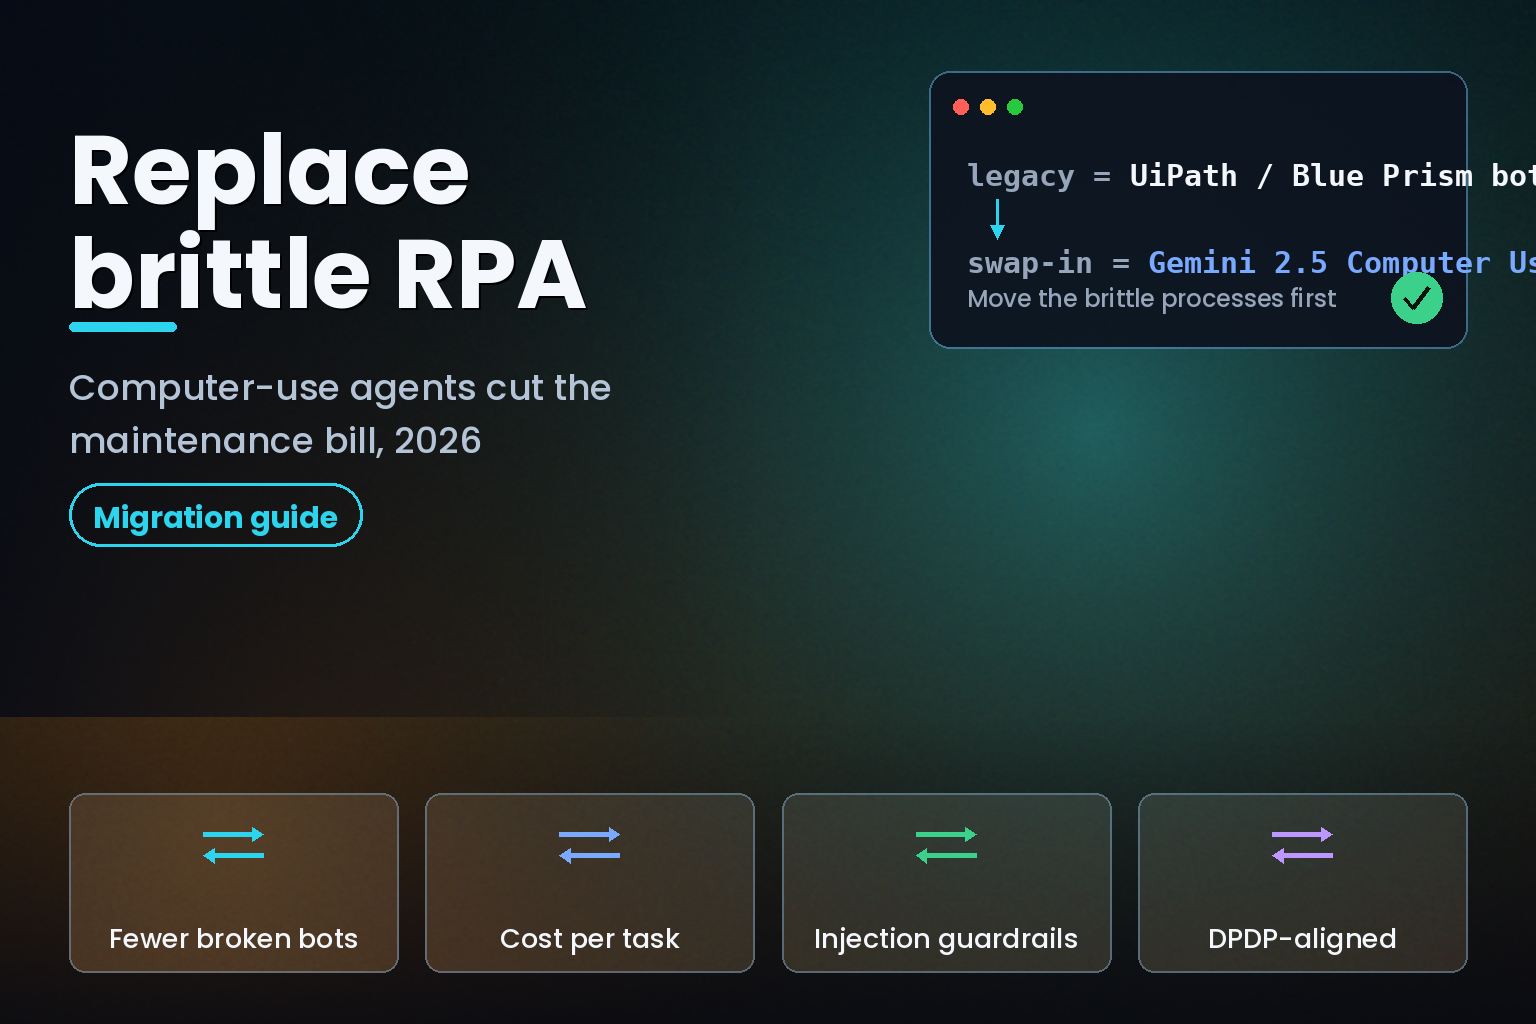
Task: Click the subtitle about computer-use agents
Action: pos(340,414)
